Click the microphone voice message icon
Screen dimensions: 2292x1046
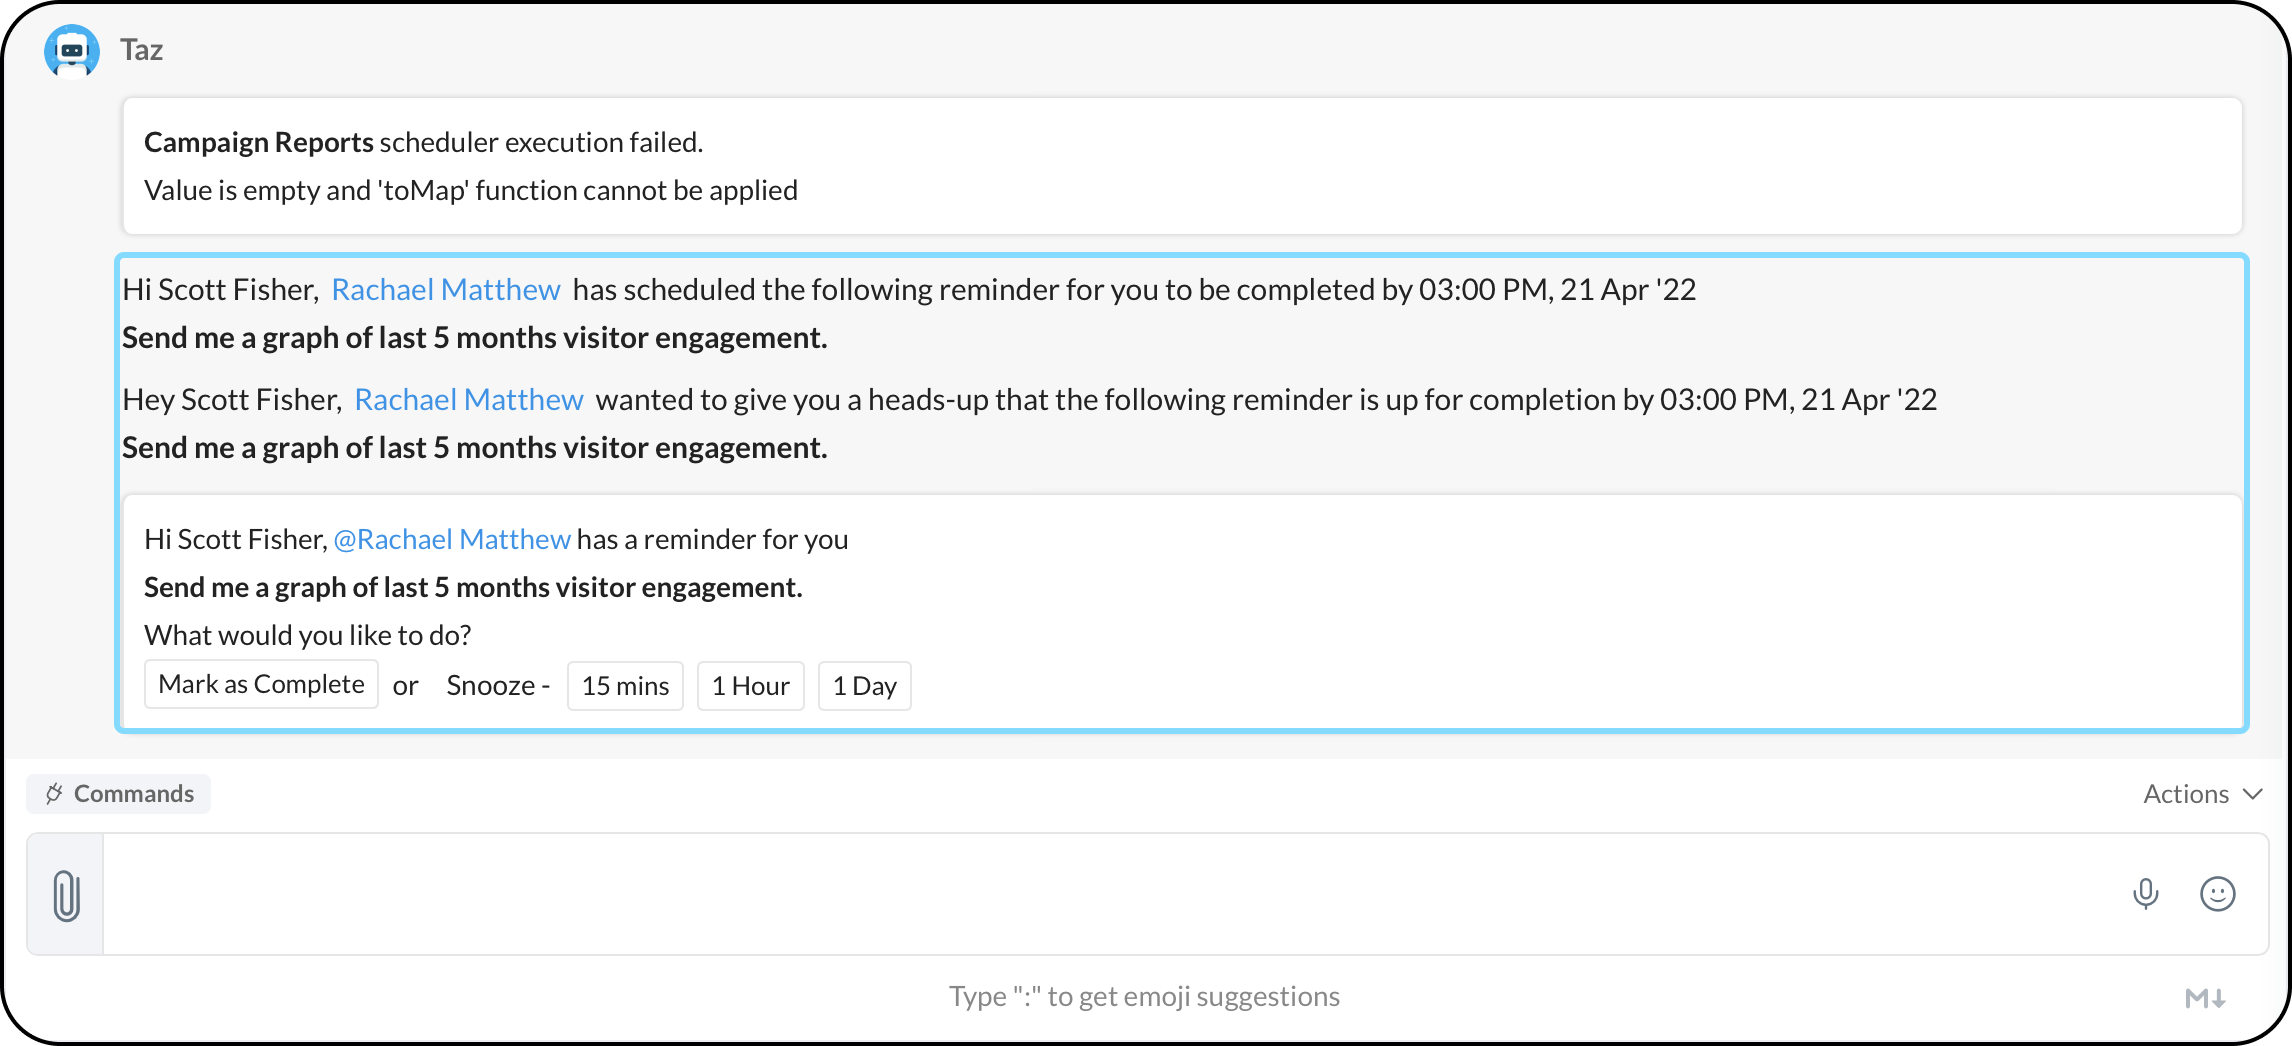click(x=2145, y=894)
